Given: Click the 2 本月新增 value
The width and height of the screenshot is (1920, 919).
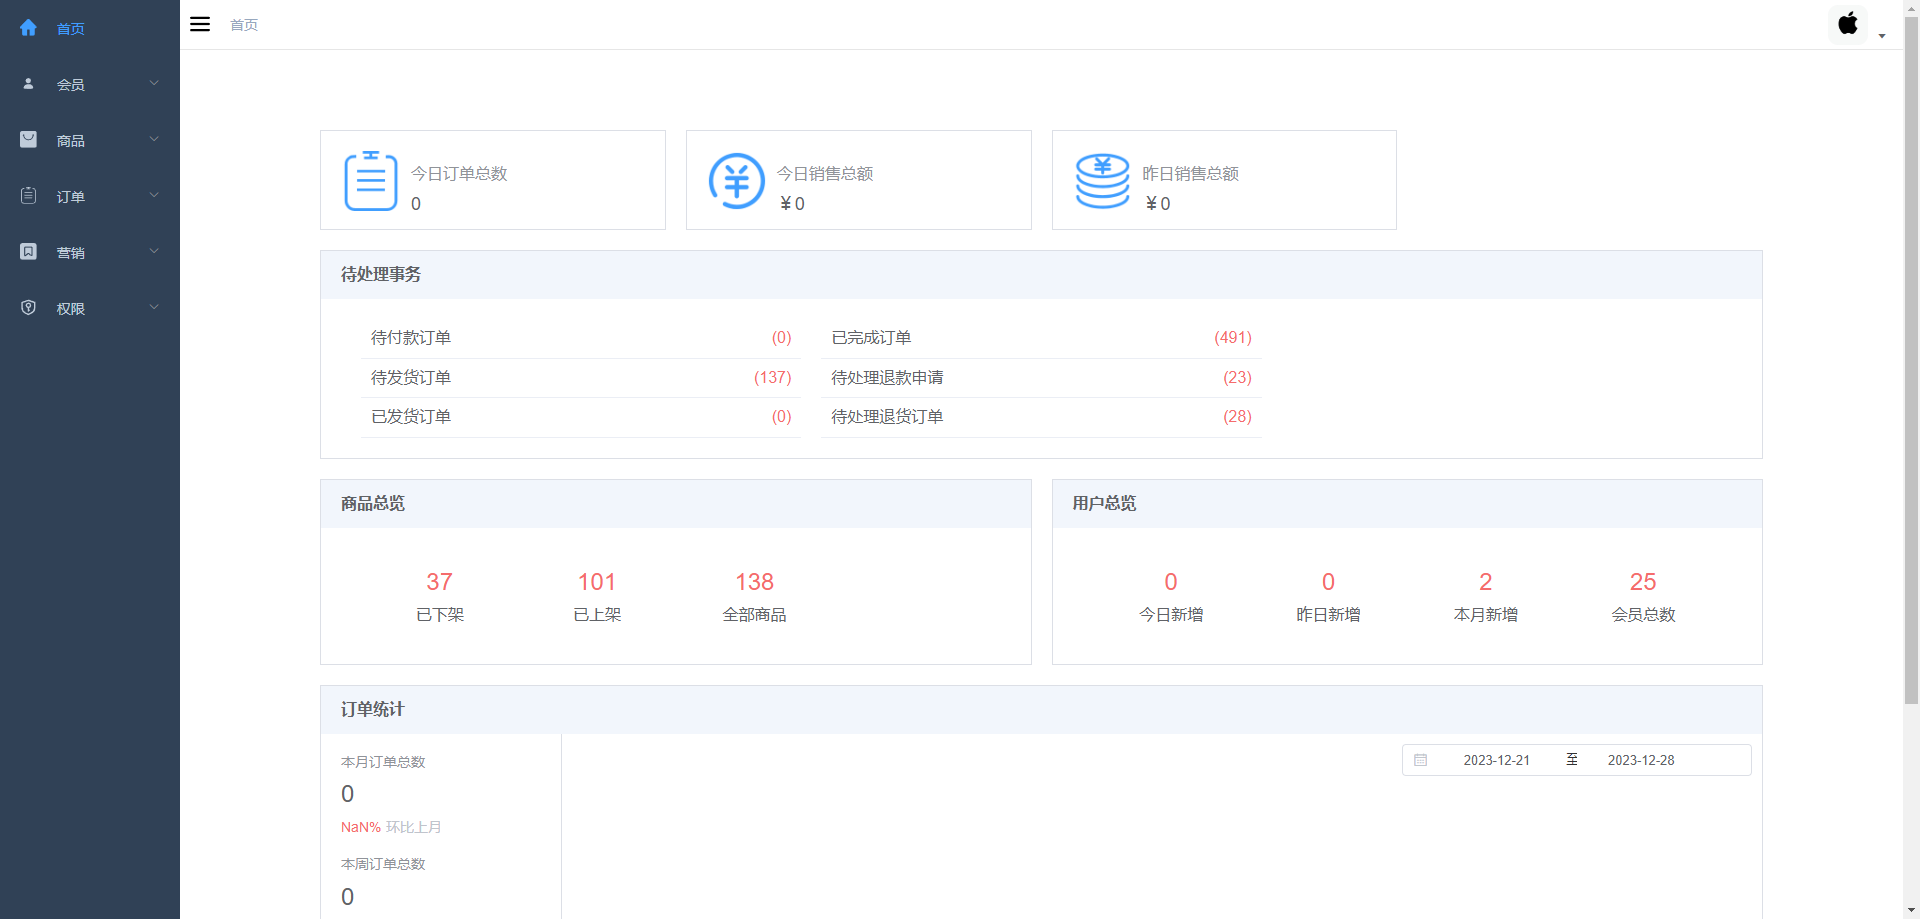Looking at the screenshot, I should 1486,582.
